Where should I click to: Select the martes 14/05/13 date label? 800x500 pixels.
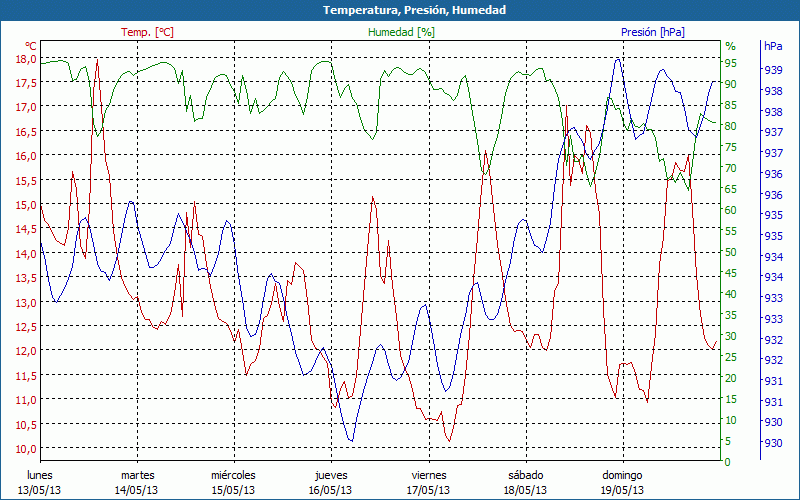[137, 482]
